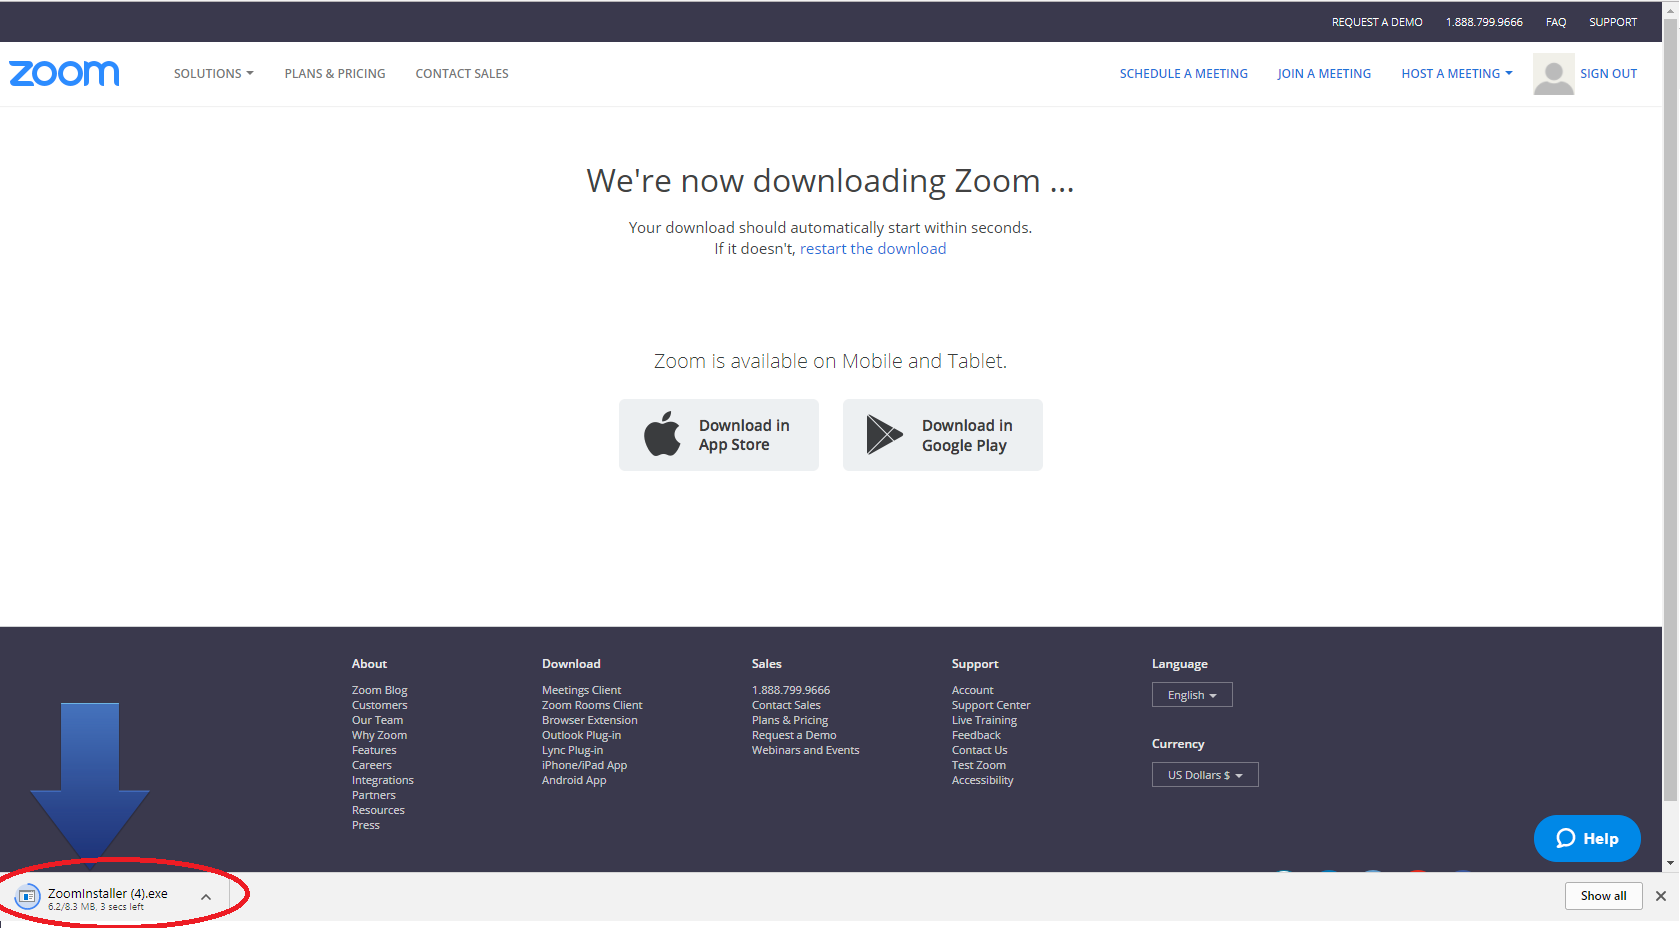The height and width of the screenshot is (928, 1680).
Task: Open the user profile avatar
Action: coord(1553,74)
